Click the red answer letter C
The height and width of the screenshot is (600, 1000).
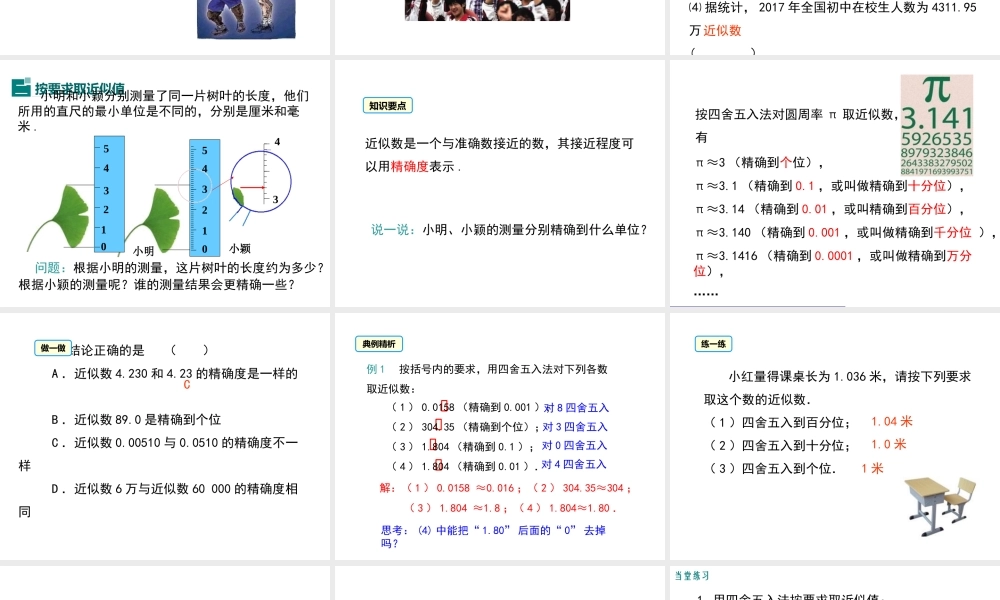[x=187, y=385]
